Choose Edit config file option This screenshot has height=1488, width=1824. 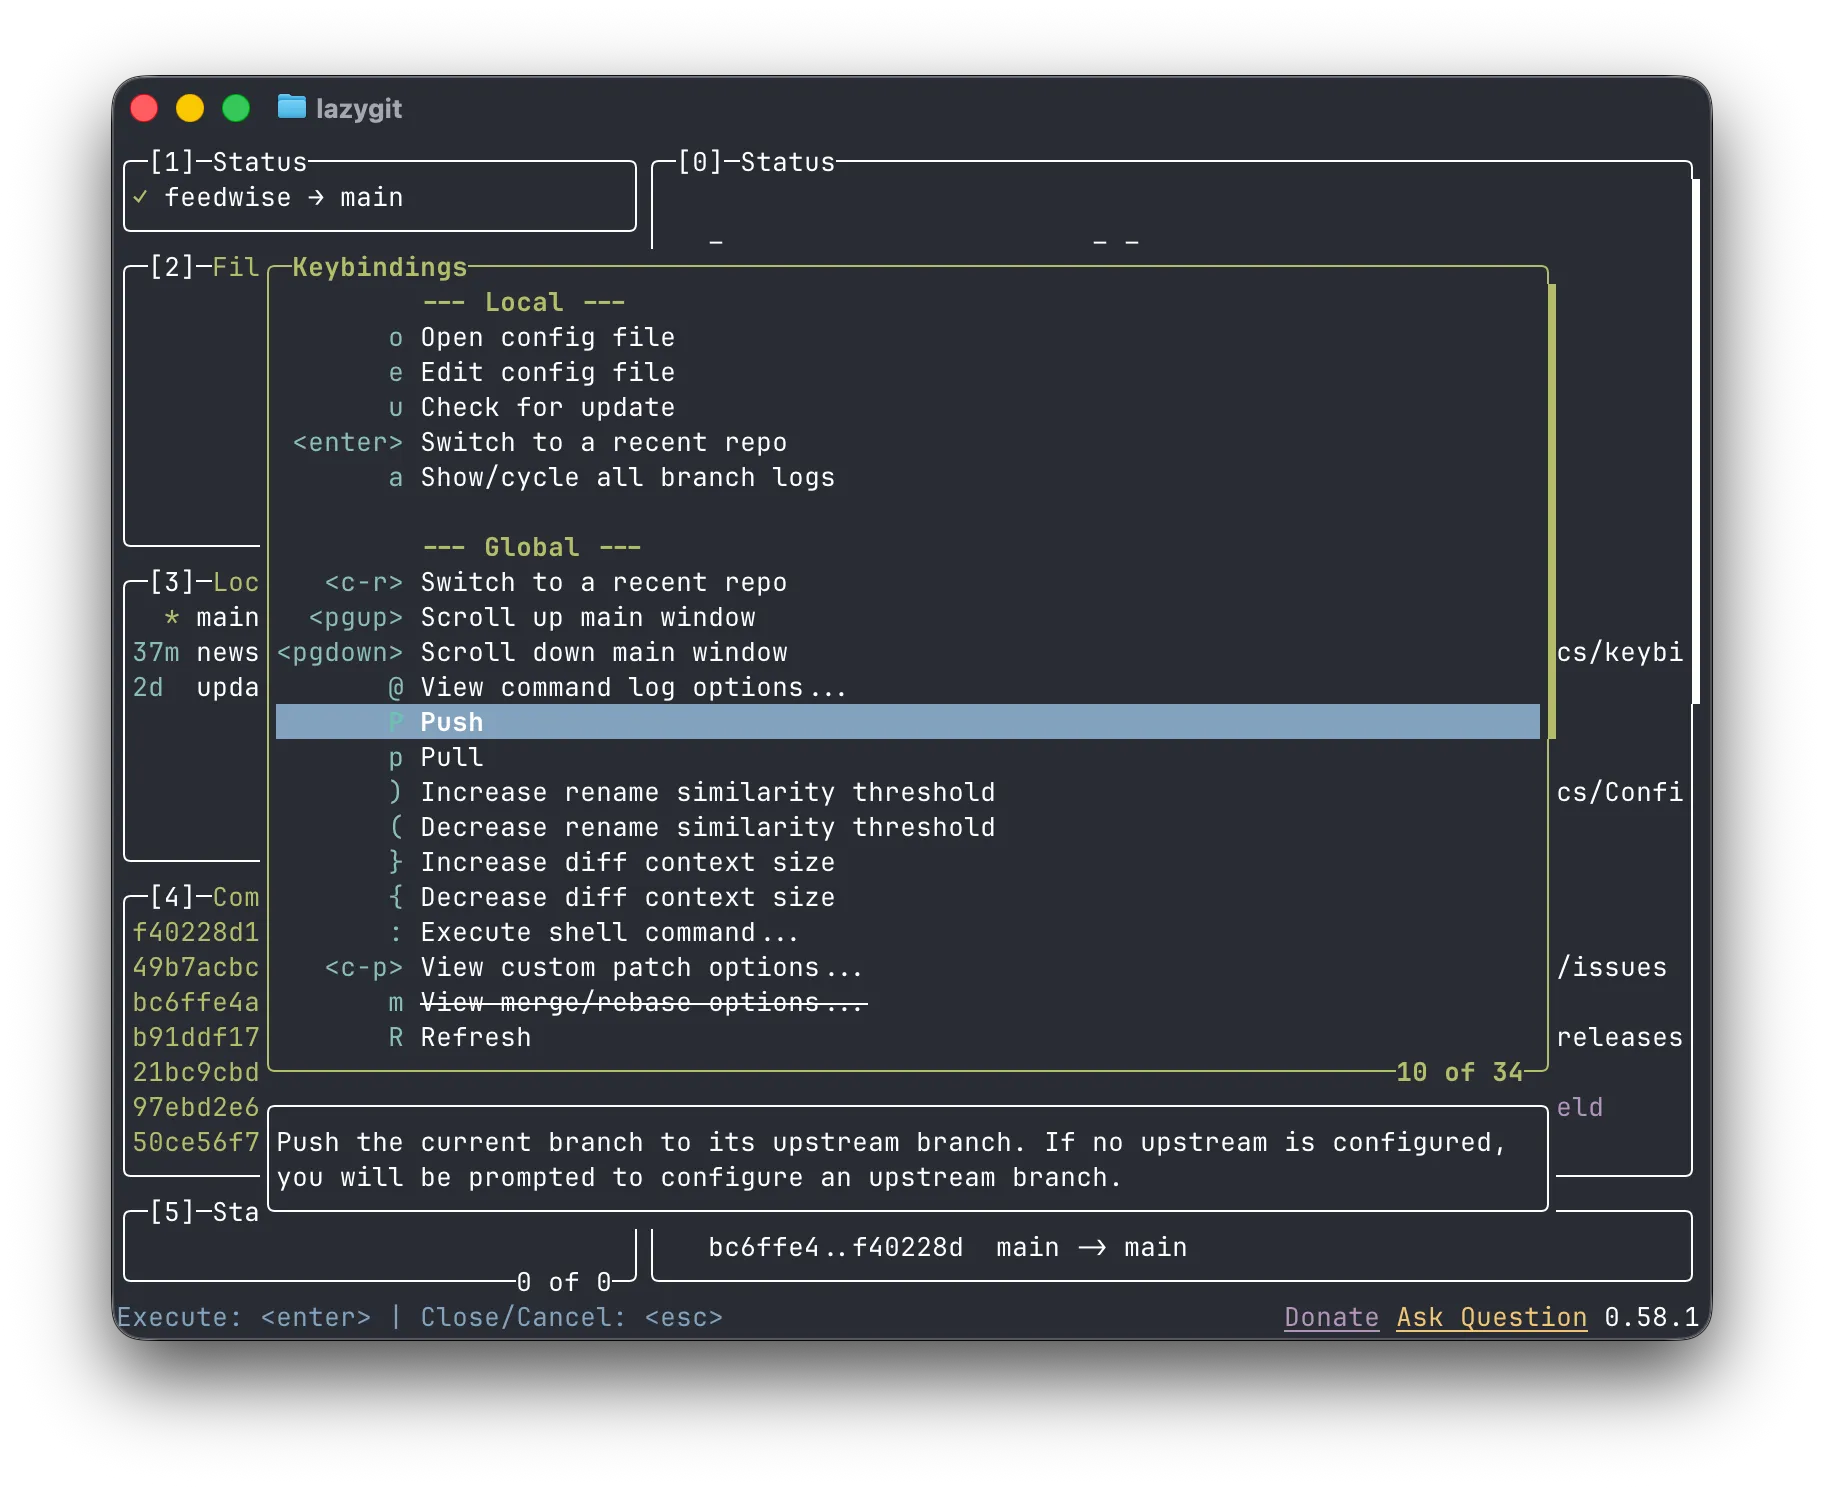[547, 372]
